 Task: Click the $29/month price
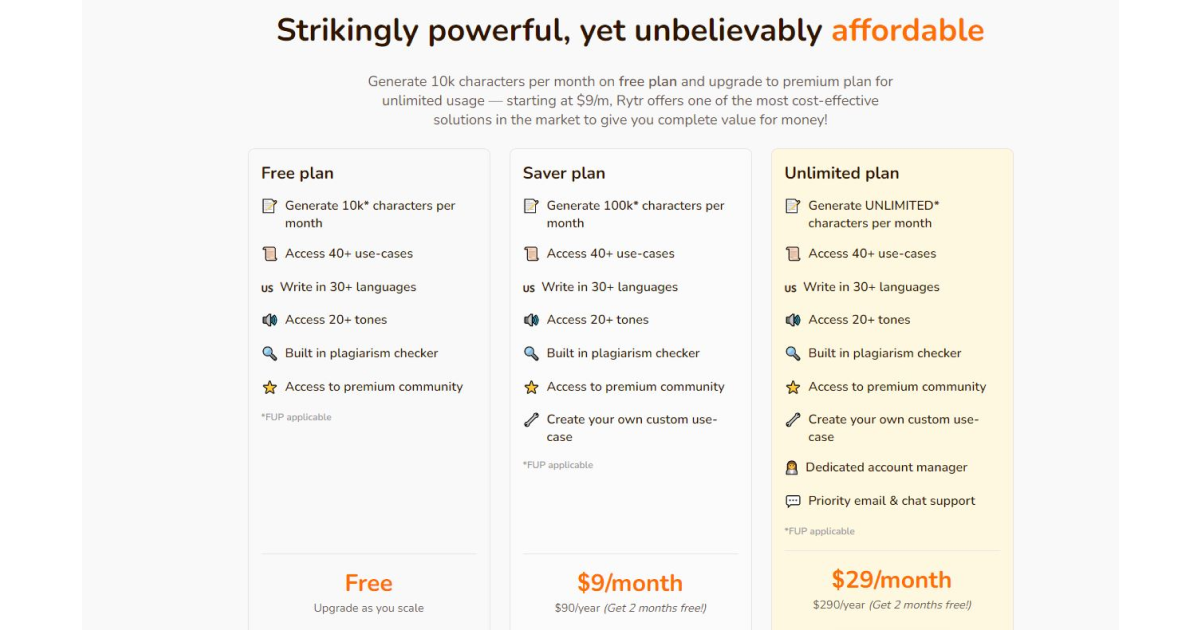(891, 580)
